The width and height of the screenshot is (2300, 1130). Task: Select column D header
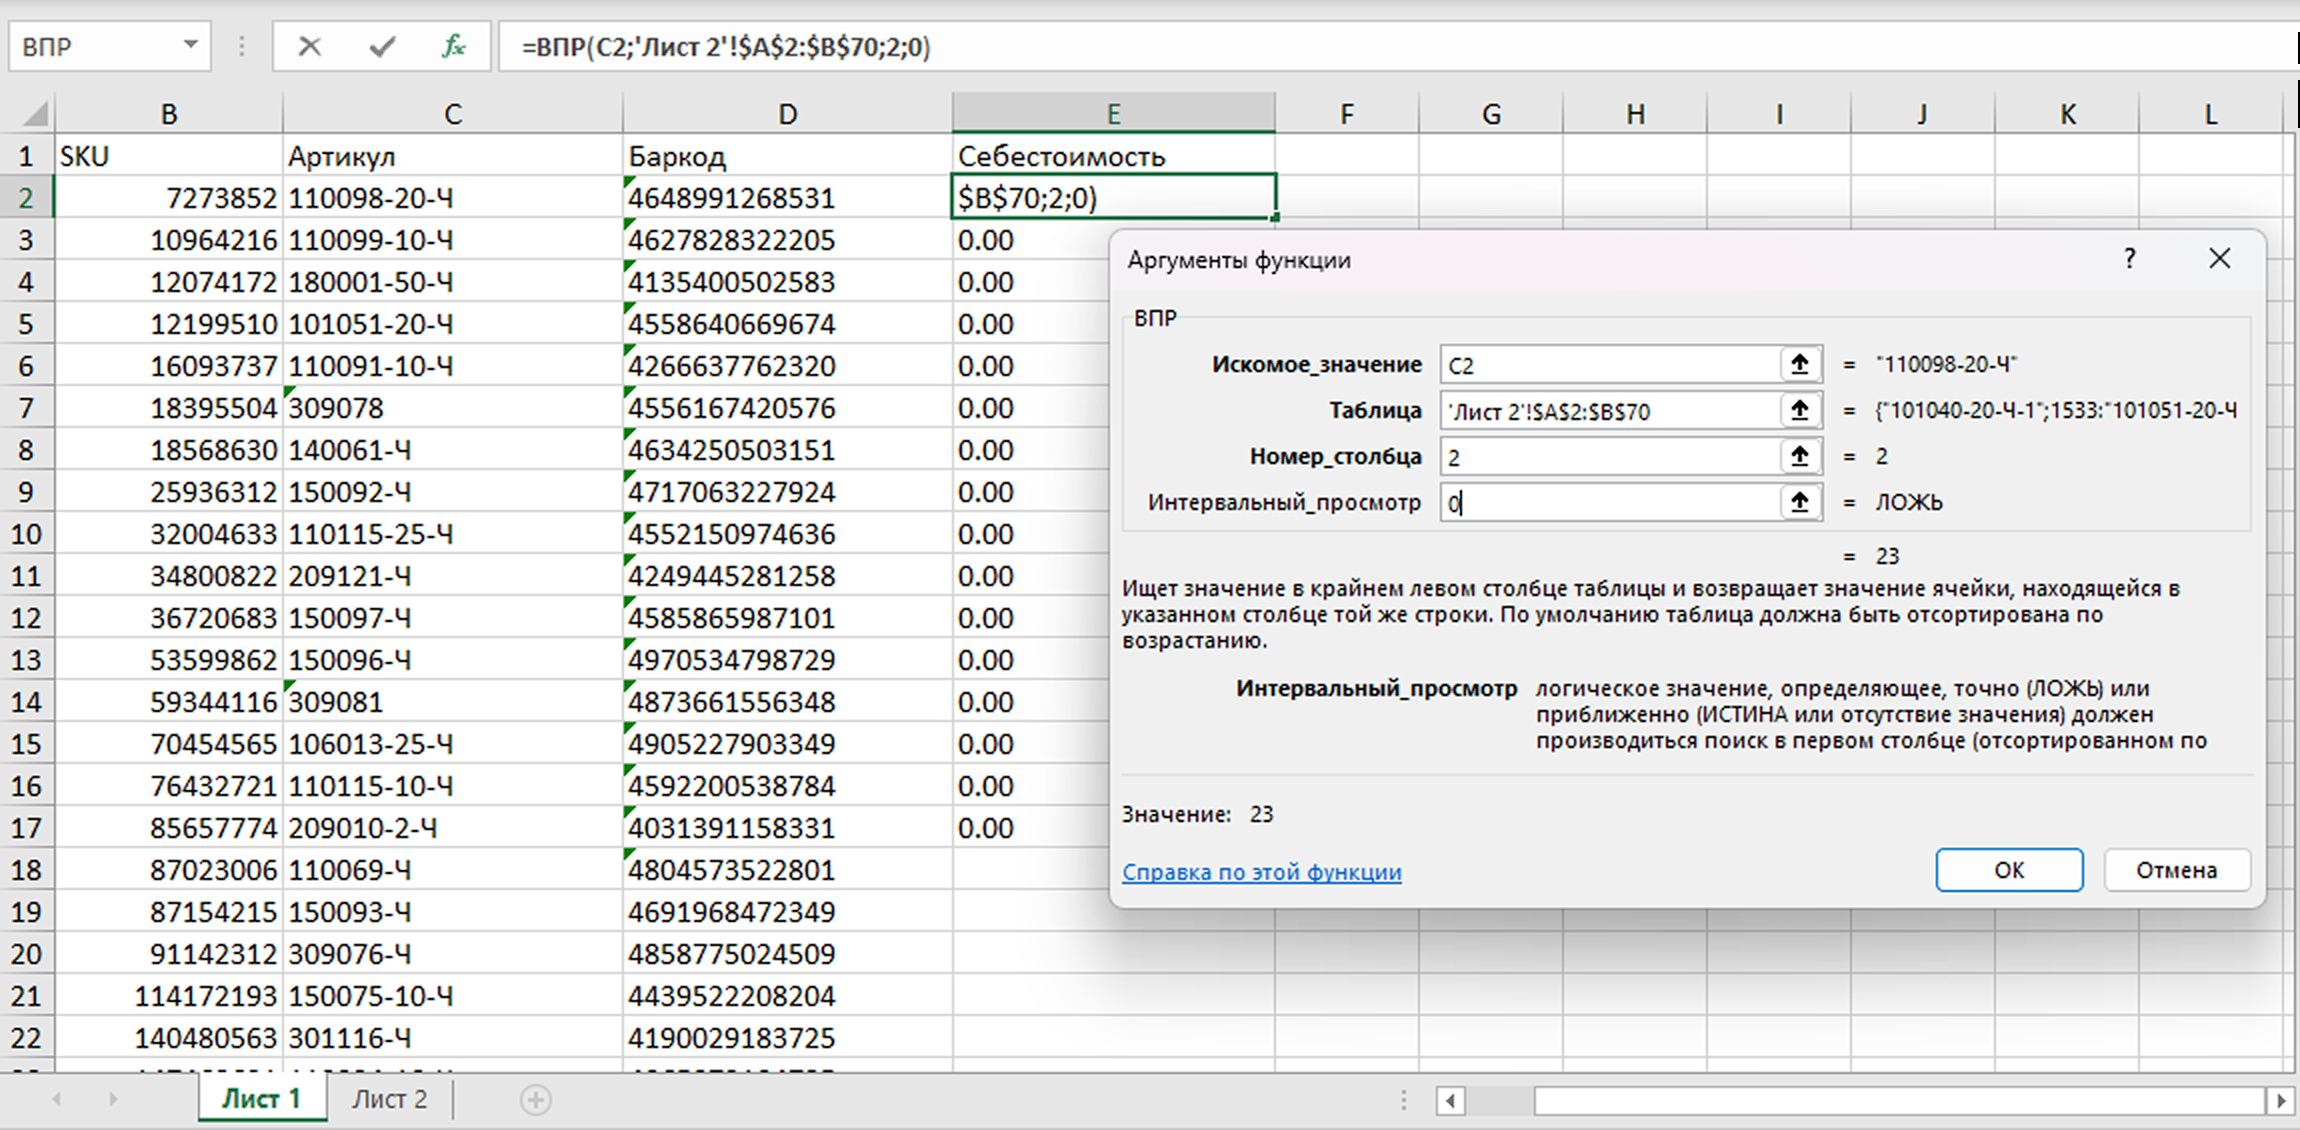coord(787,114)
